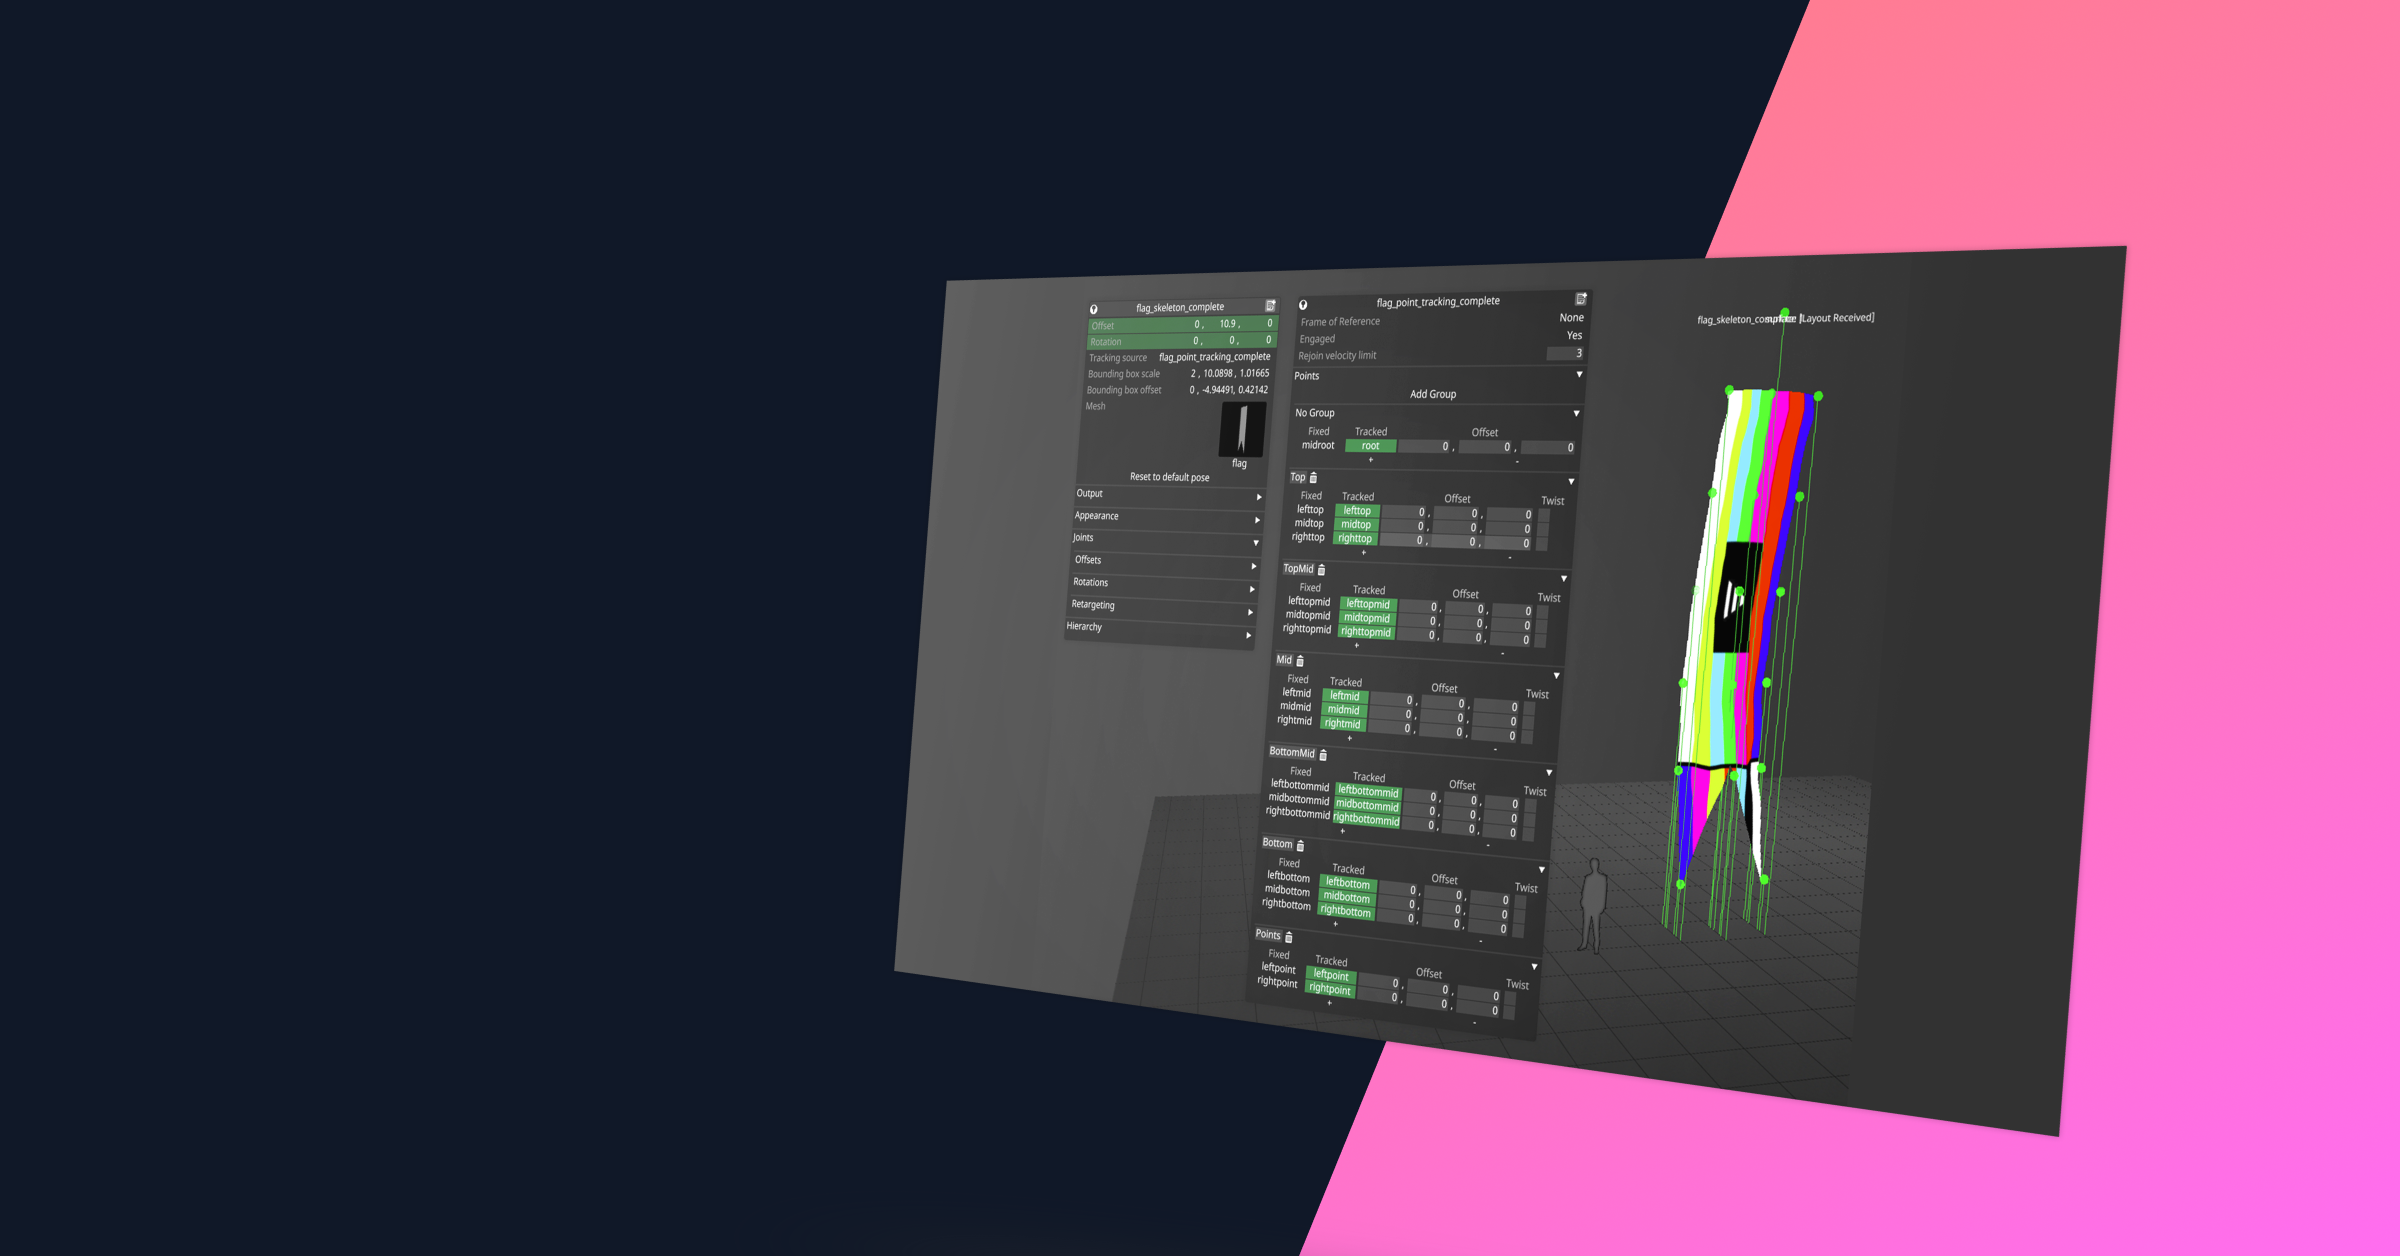Add a point with plus under midroot
This screenshot has height=1256, width=2400.
(x=1370, y=460)
